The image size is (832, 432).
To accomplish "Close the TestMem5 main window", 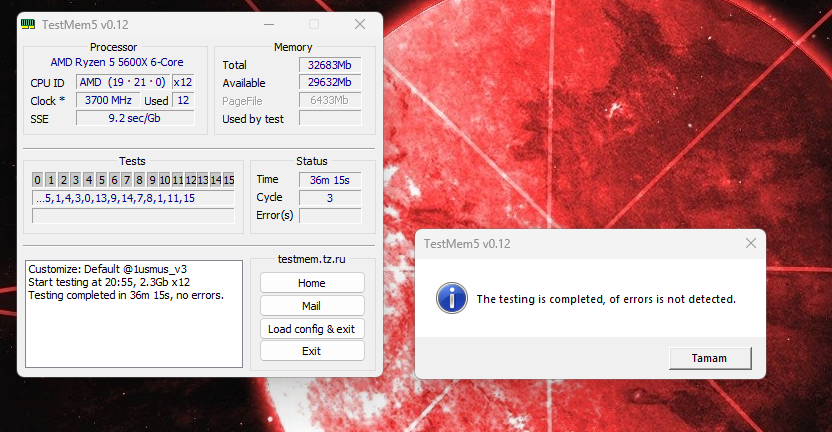I will [360, 24].
